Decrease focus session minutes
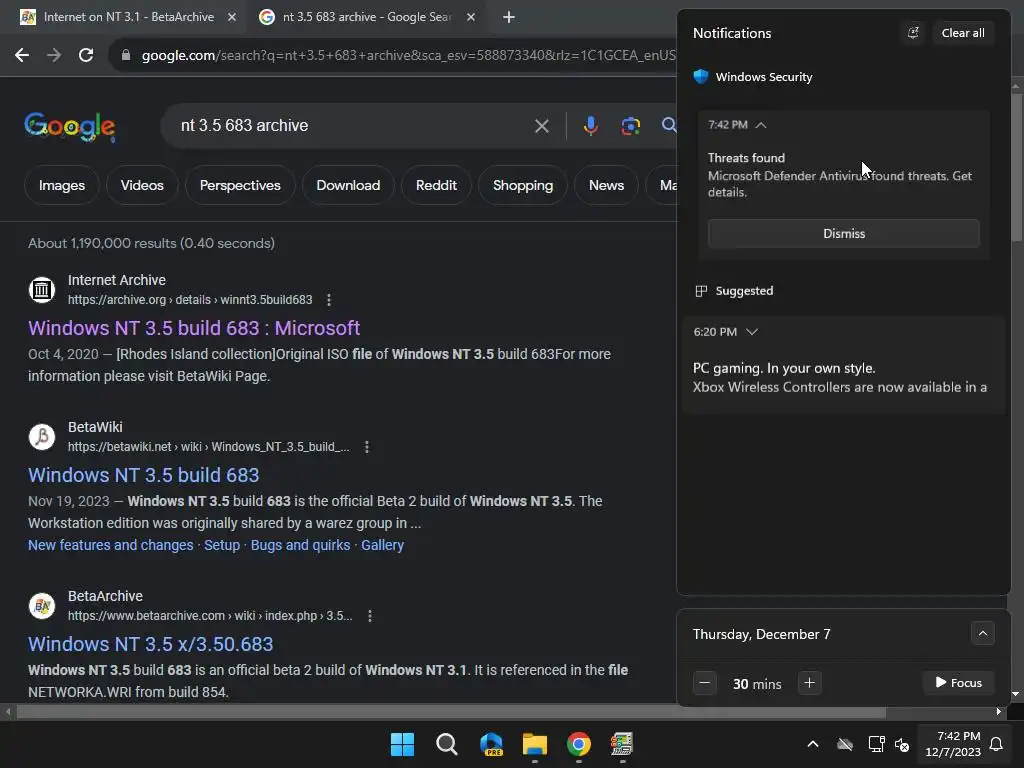 point(705,683)
